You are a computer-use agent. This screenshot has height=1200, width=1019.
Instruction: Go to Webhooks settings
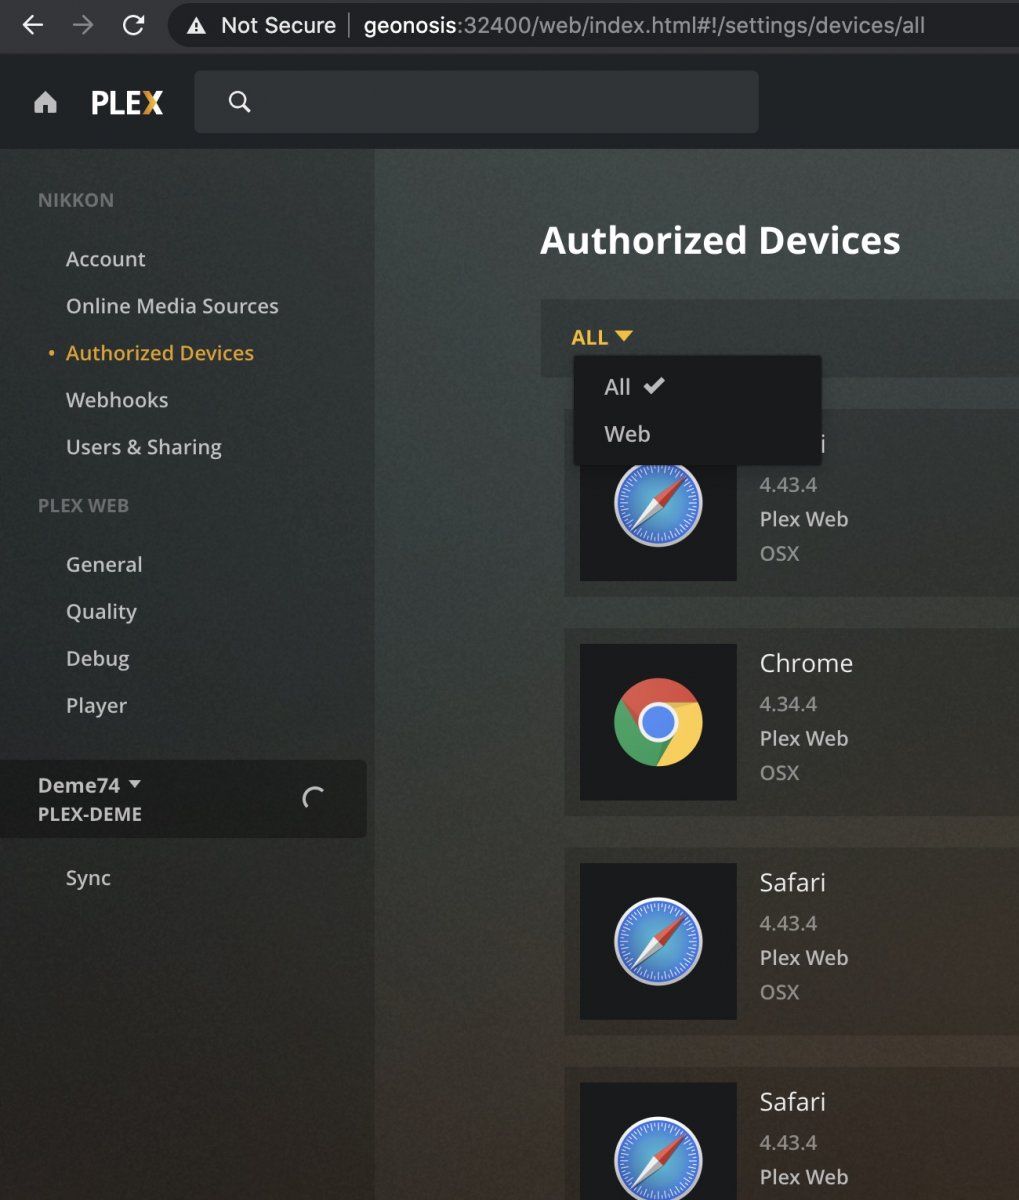[x=117, y=400]
